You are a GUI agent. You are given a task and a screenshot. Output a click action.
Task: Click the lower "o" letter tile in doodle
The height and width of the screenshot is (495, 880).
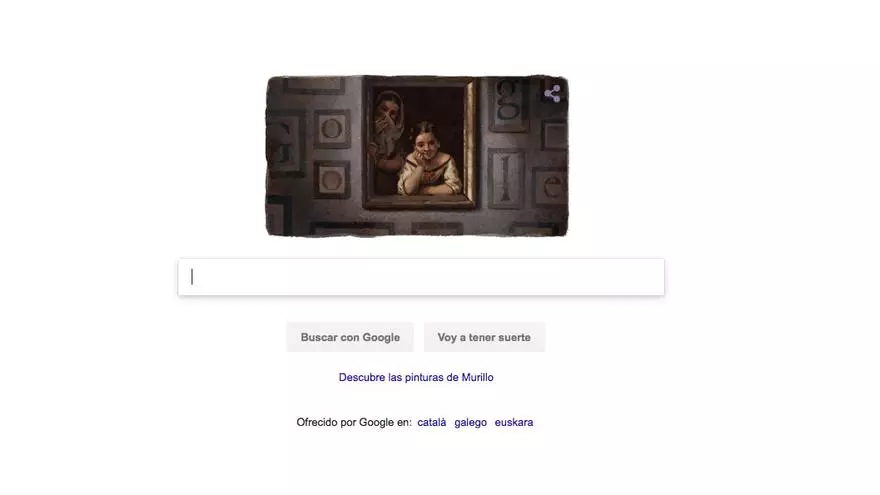pyautogui.click(x=331, y=180)
